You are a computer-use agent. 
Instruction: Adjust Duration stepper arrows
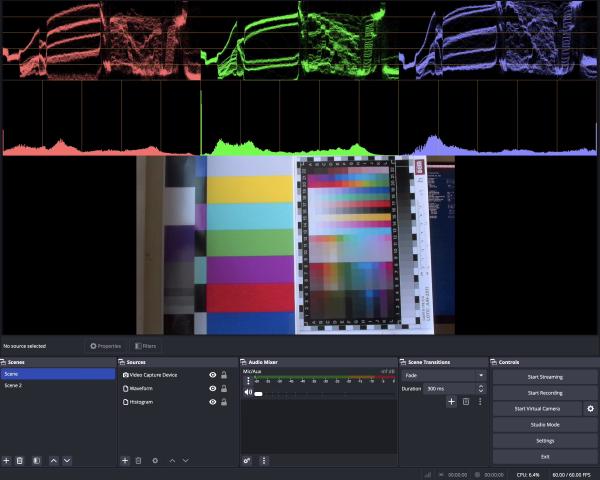click(481, 389)
